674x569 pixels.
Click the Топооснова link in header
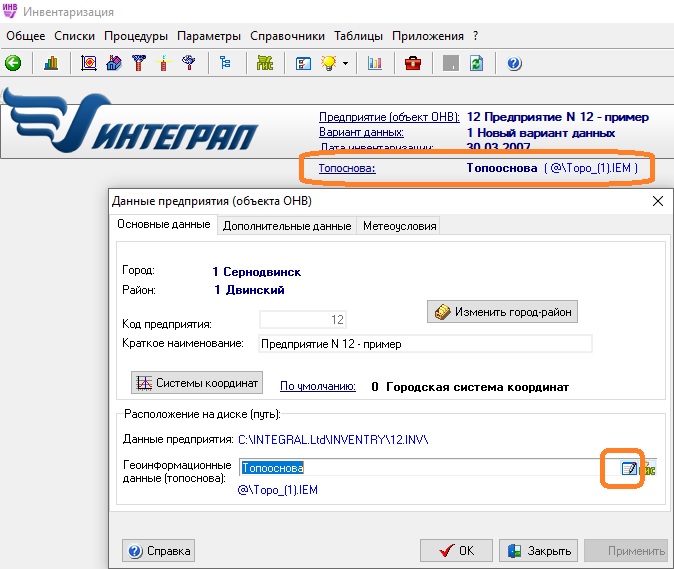pyautogui.click(x=346, y=168)
